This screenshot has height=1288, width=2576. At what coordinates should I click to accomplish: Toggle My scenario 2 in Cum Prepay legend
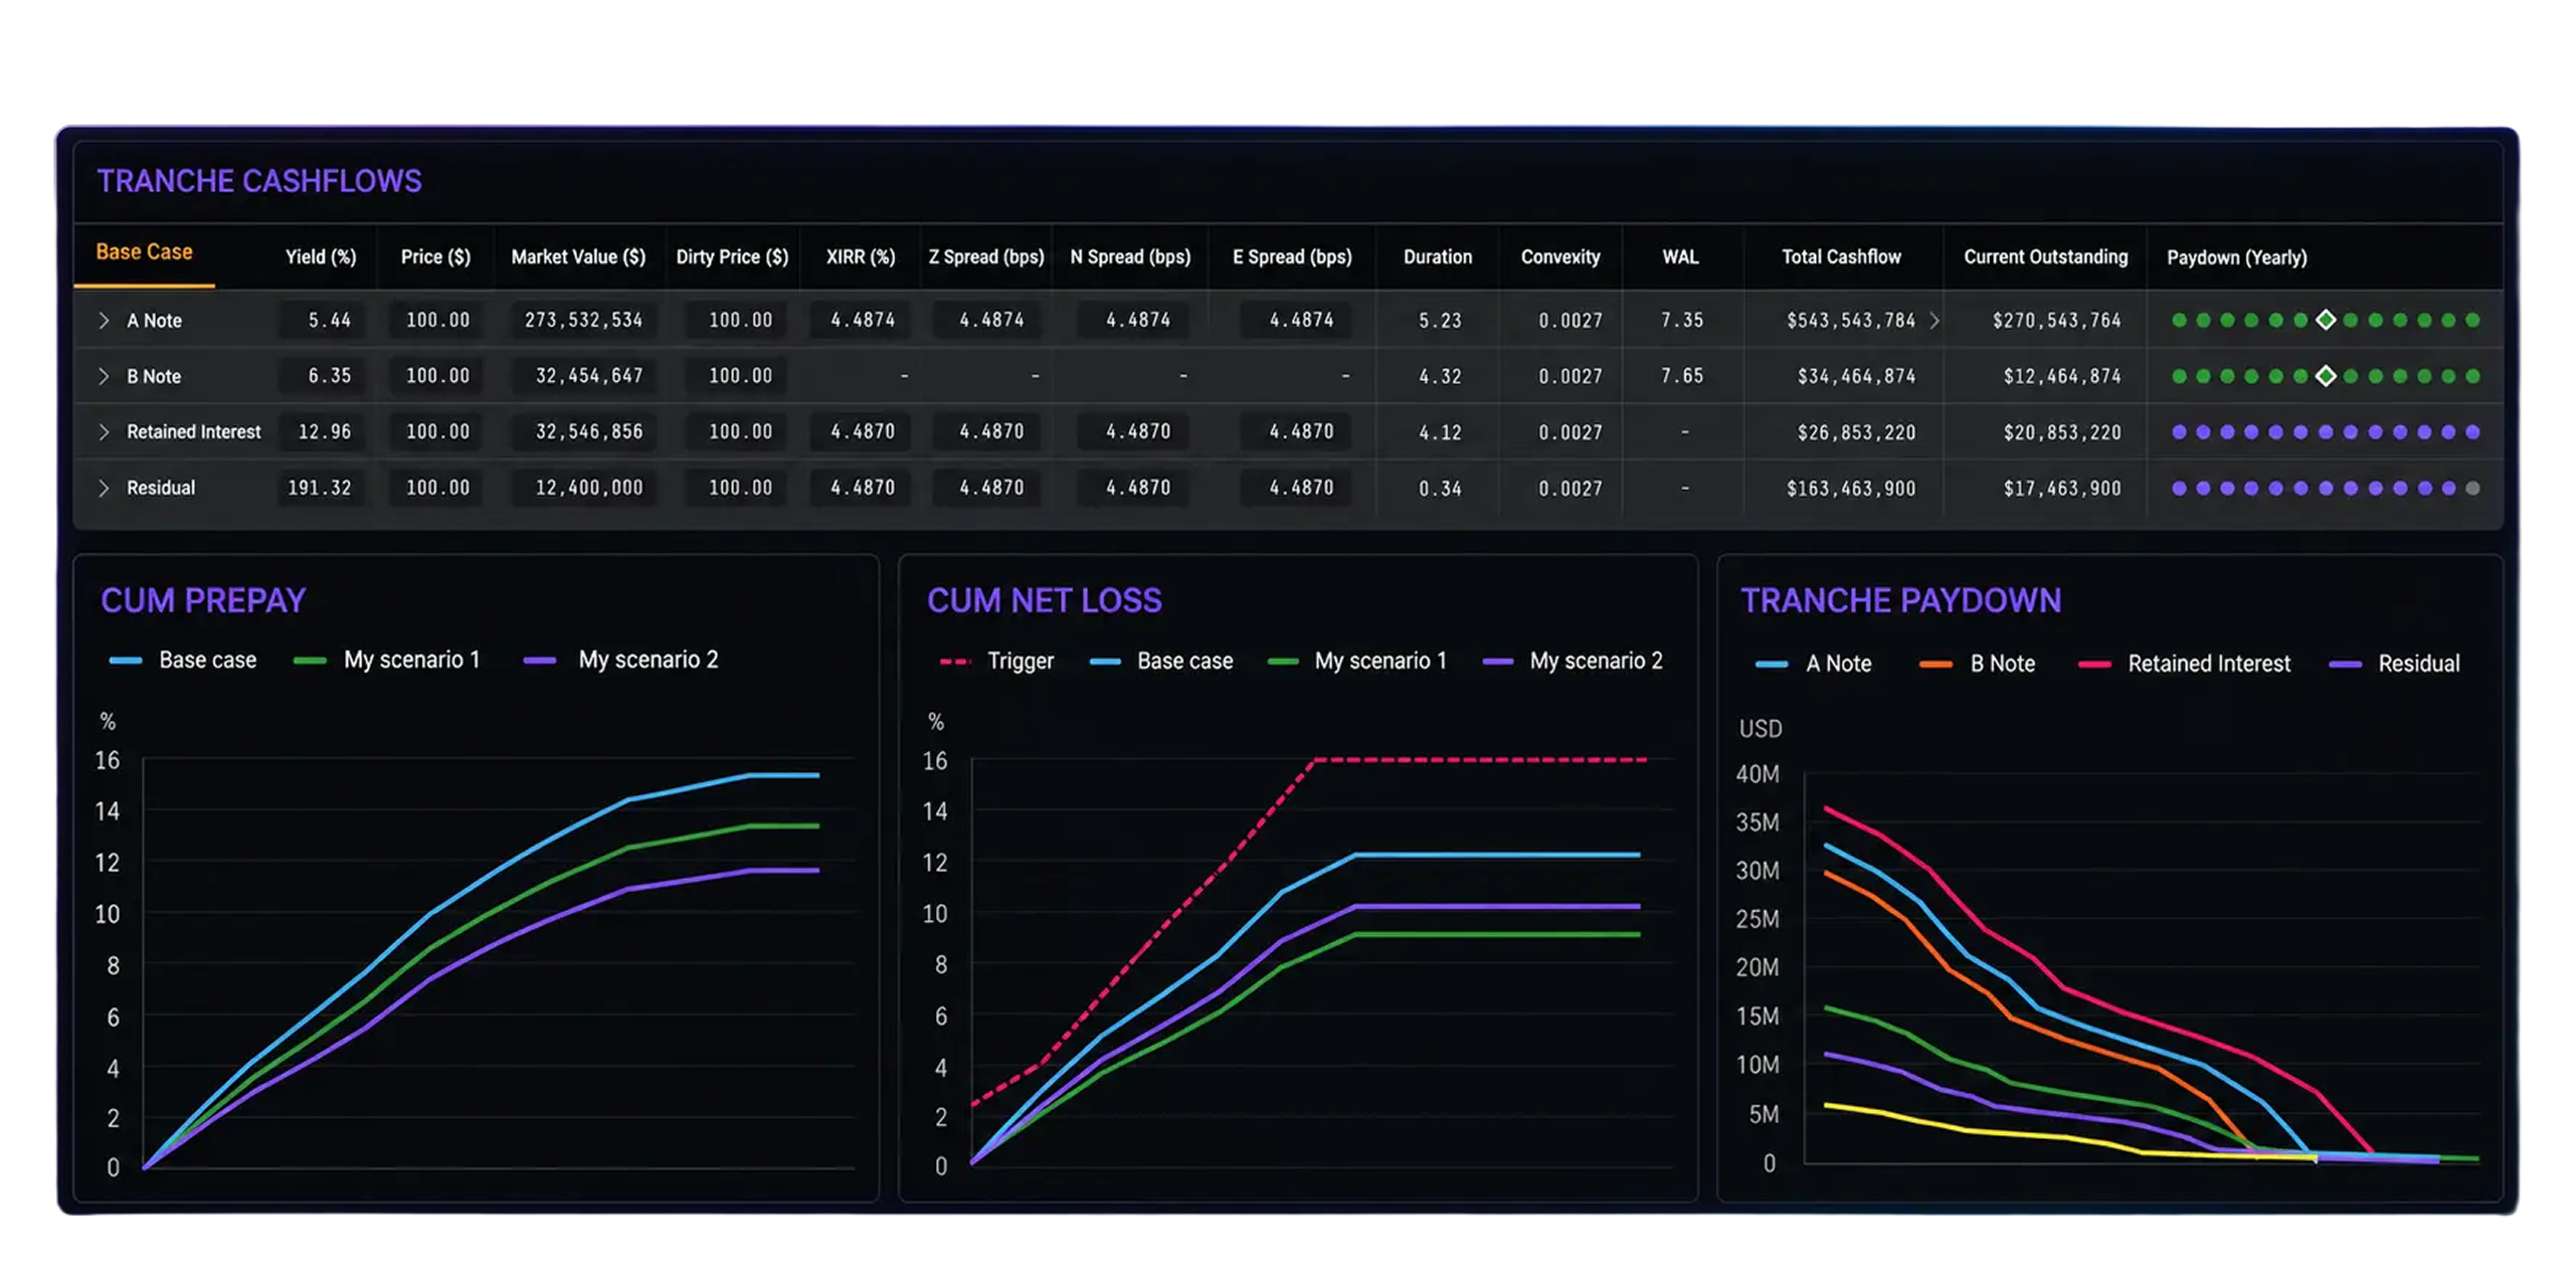coord(621,660)
